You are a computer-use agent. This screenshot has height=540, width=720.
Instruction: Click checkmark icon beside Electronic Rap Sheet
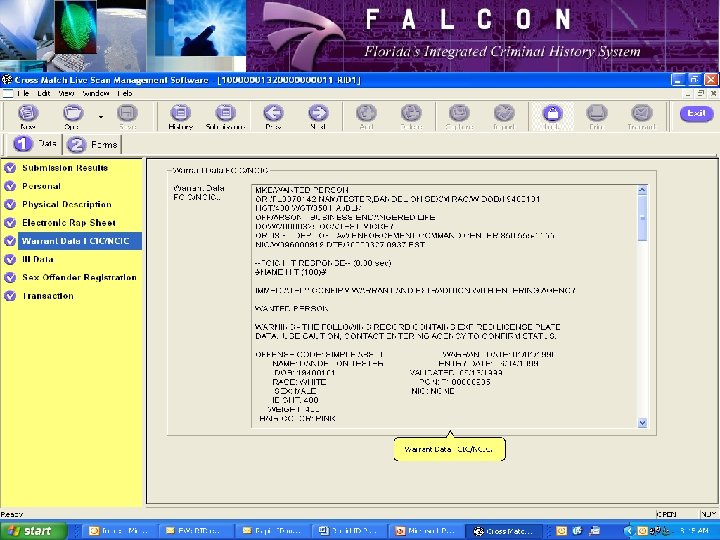[x=10, y=223]
